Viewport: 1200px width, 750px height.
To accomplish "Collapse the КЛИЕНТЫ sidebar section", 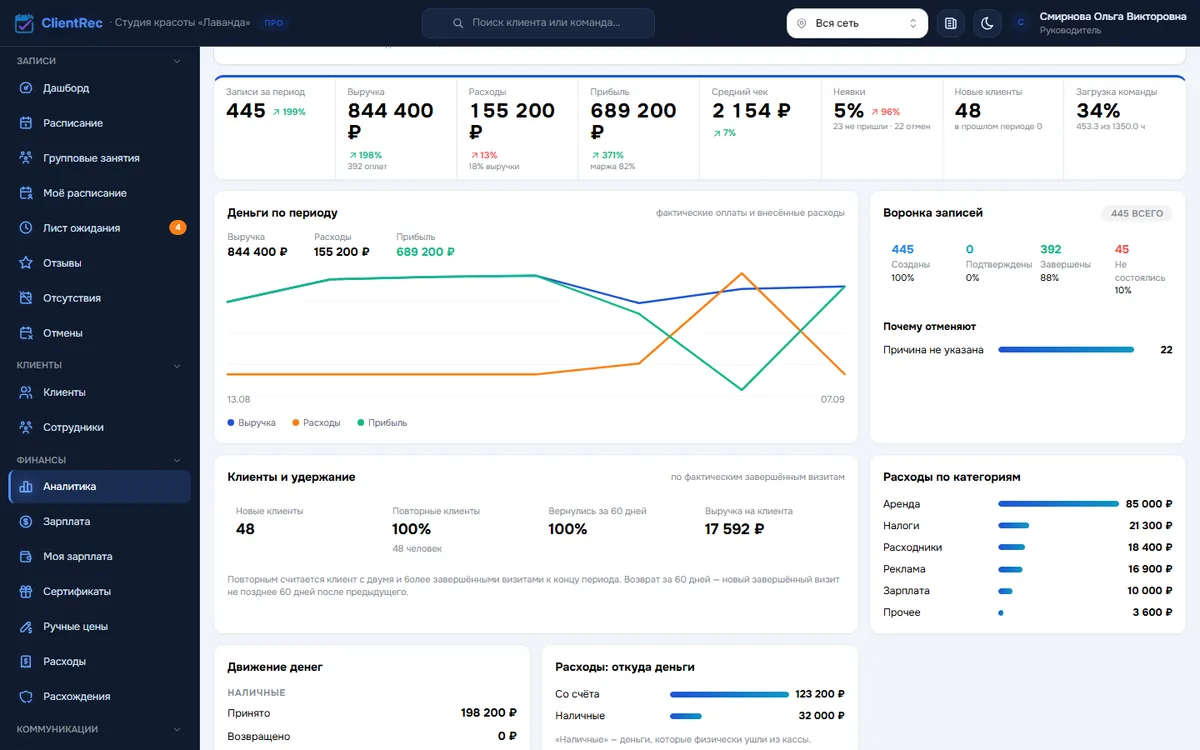I will tap(177, 365).
